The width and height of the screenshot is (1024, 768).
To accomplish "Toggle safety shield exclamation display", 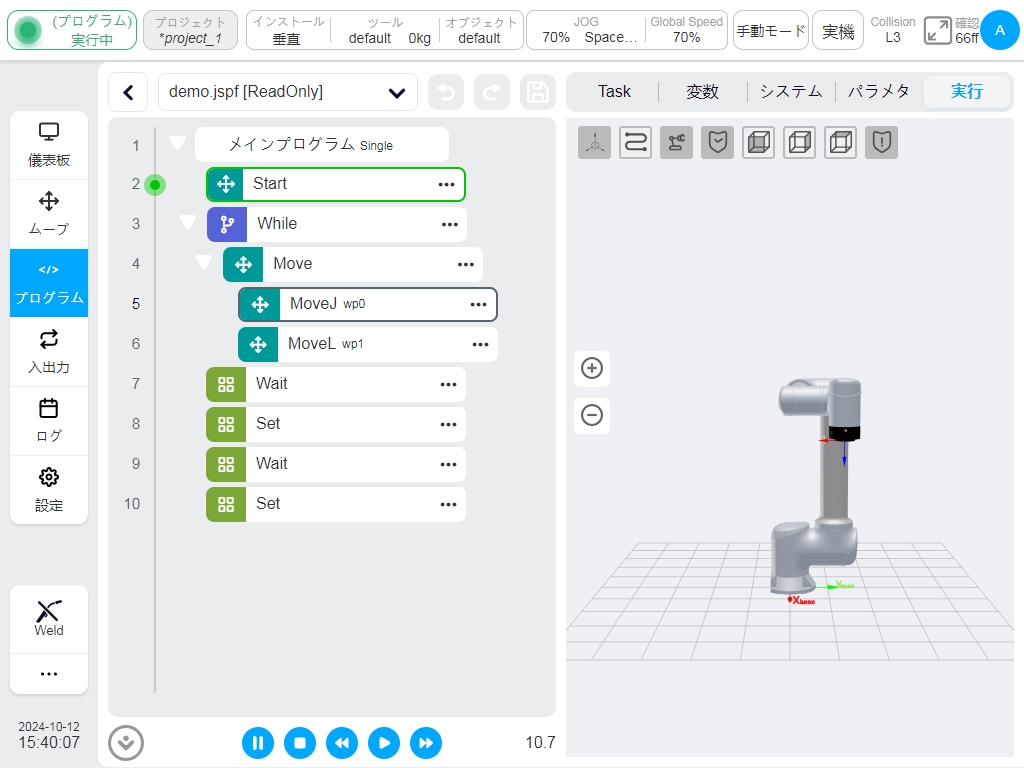I will point(882,142).
